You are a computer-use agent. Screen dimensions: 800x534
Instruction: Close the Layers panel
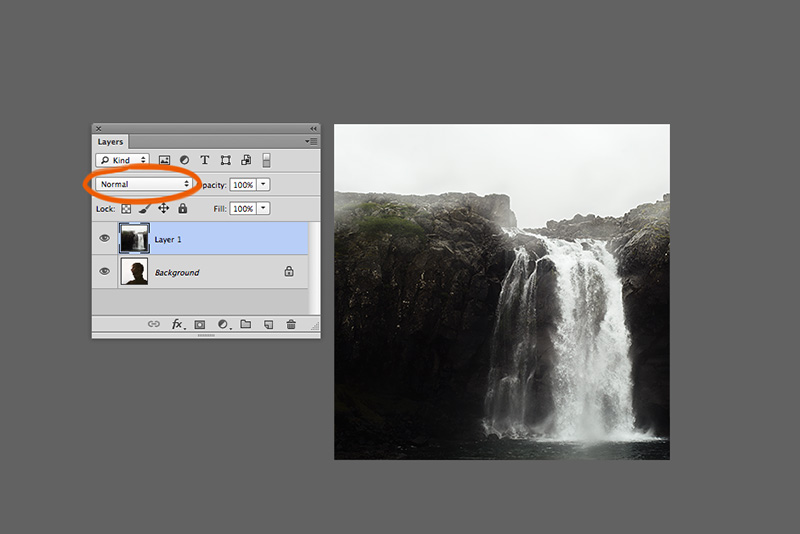point(98,129)
